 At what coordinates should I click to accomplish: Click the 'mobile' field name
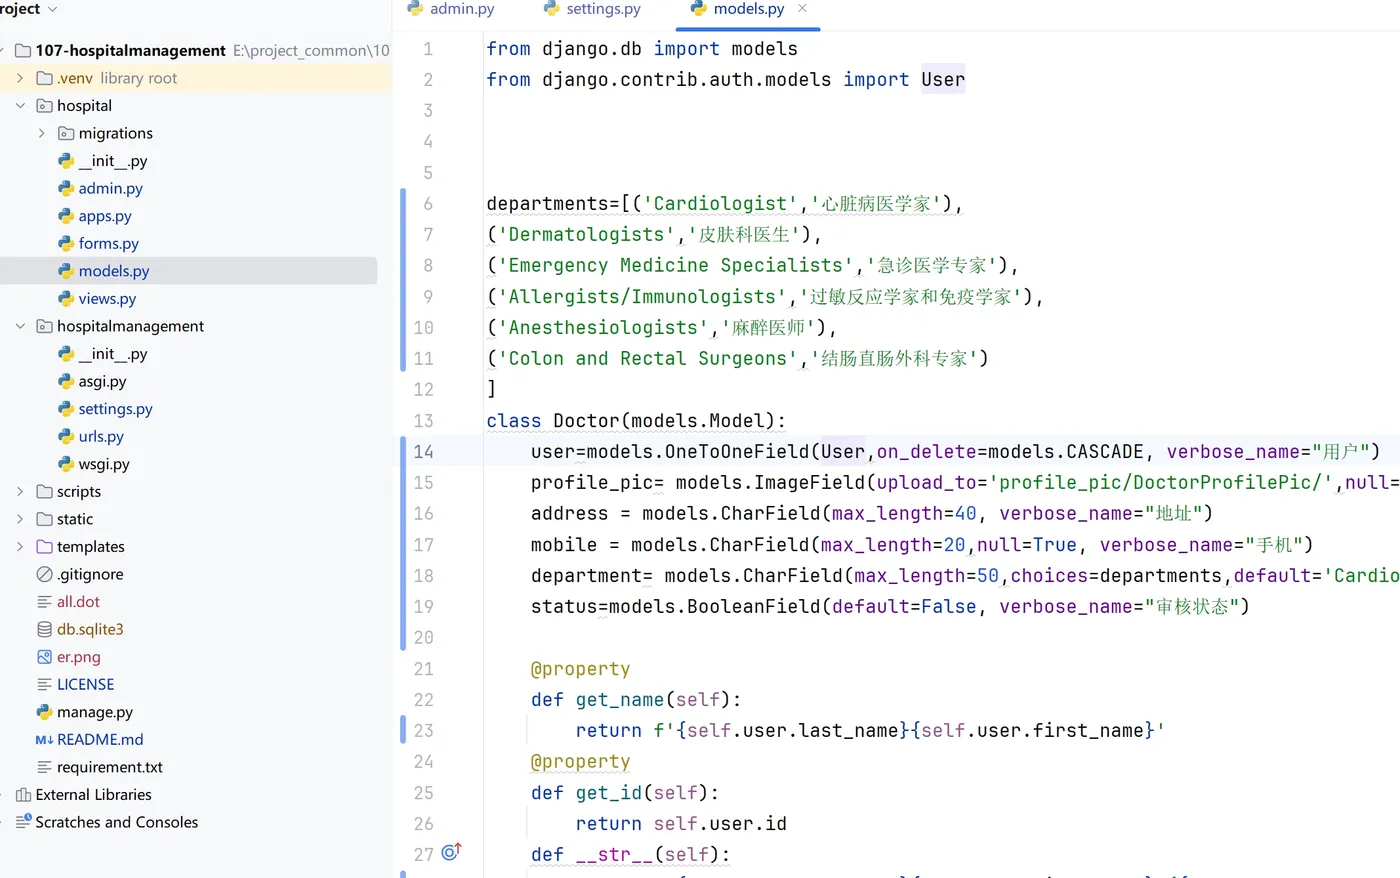click(564, 545)
